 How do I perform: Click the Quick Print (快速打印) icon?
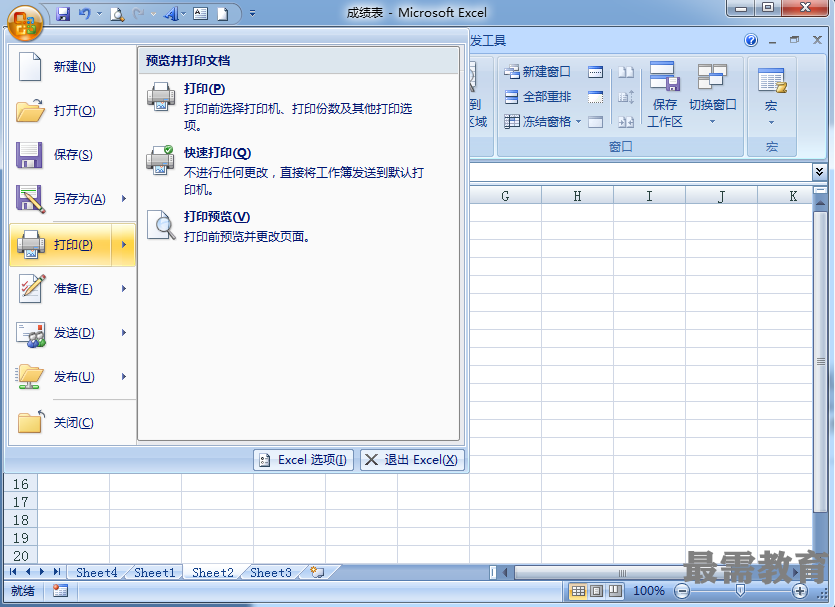click(x=161, y=160)
